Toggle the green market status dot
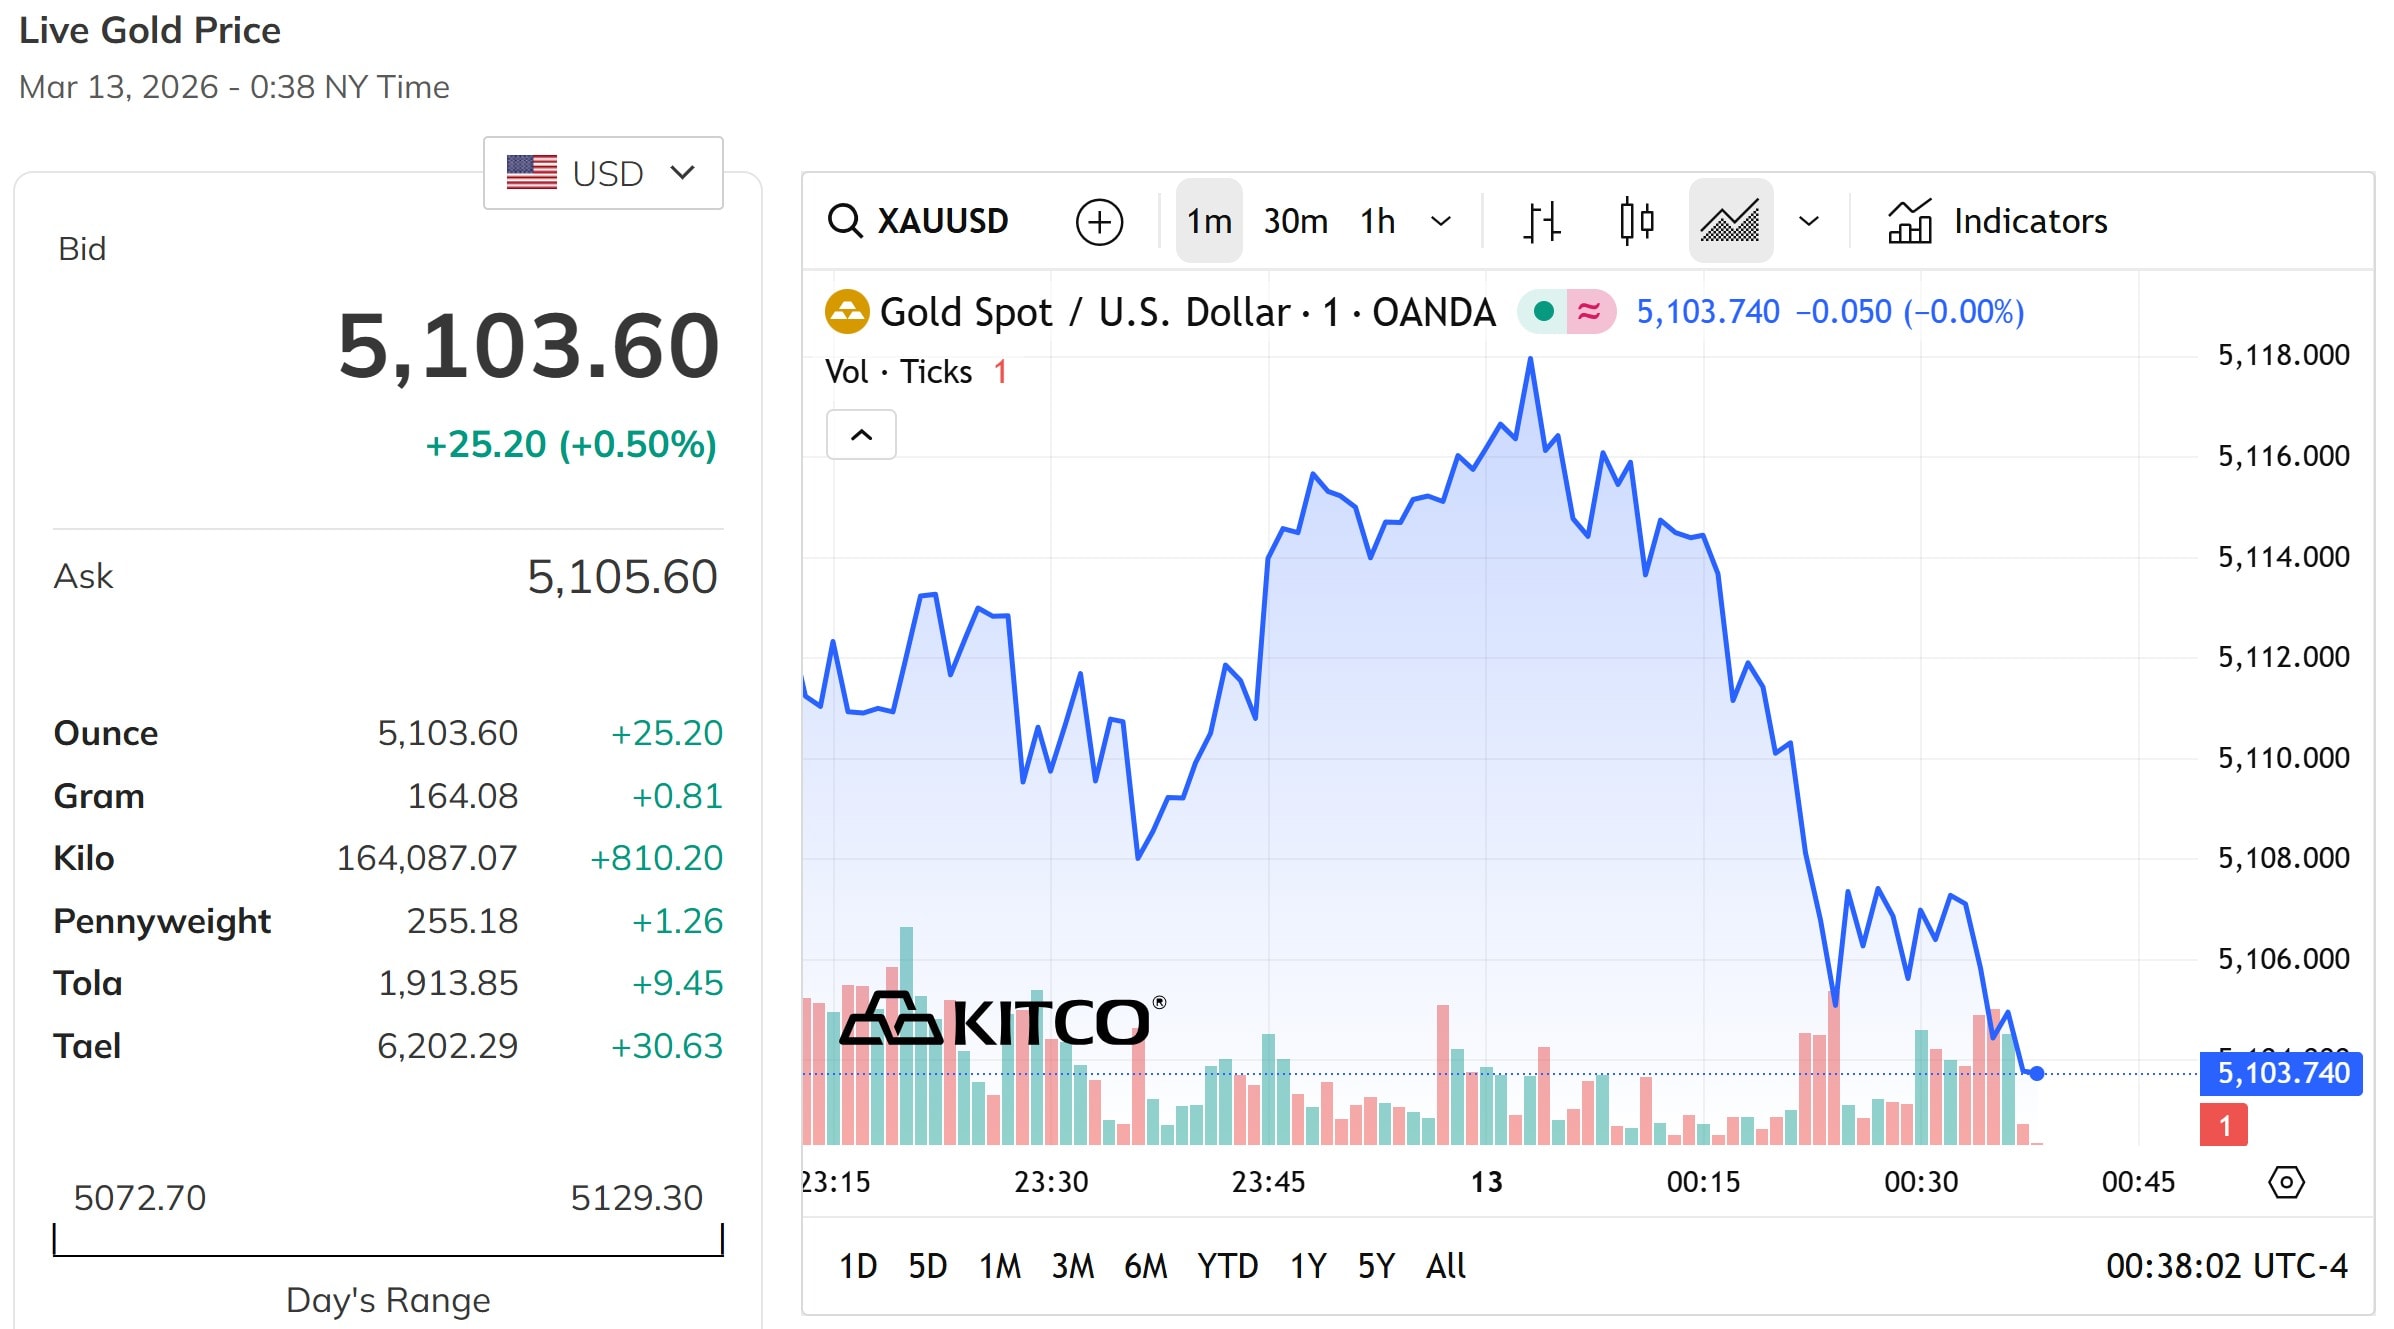This screenshot has height=1329, width=2394. (1543, 312)
